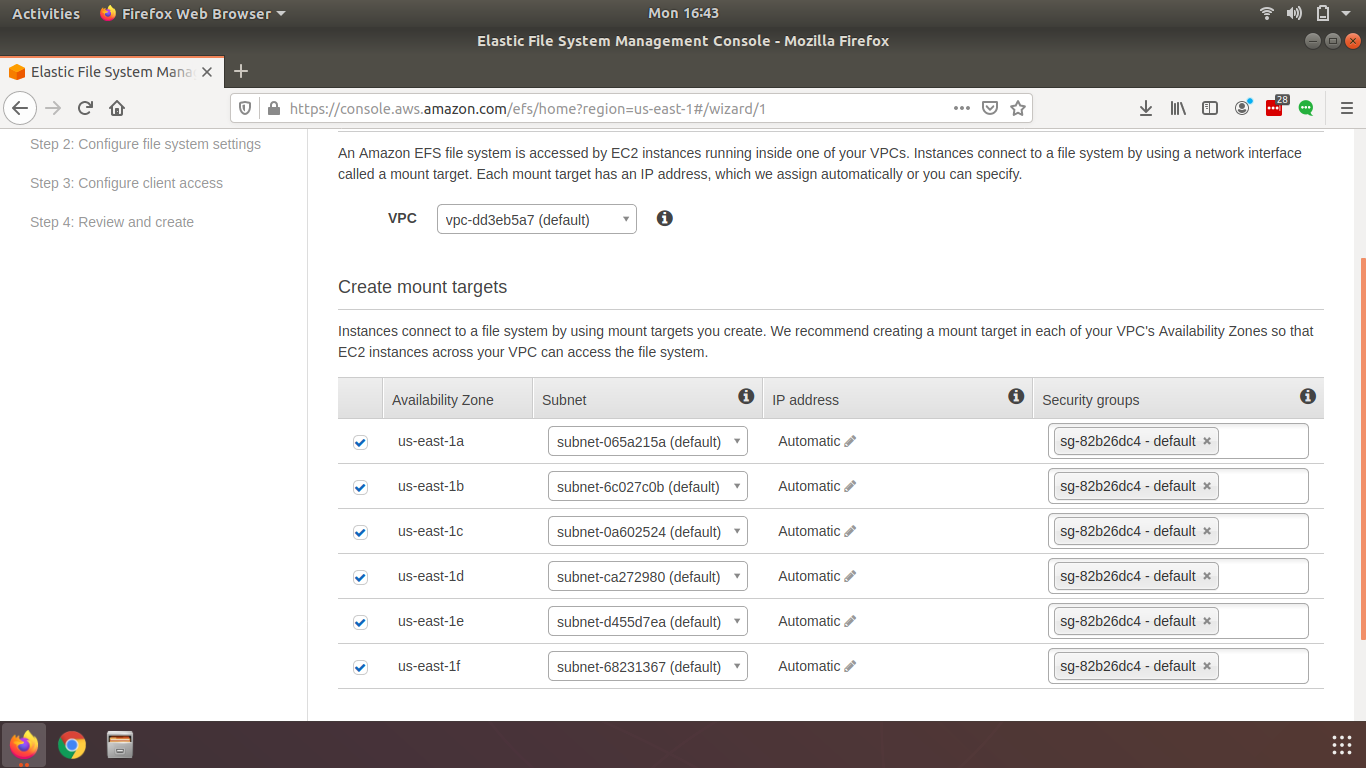The image size is (1366, 768).
Task: Open the clock calendar Mon 16:43
Action: tap(683, 13)
